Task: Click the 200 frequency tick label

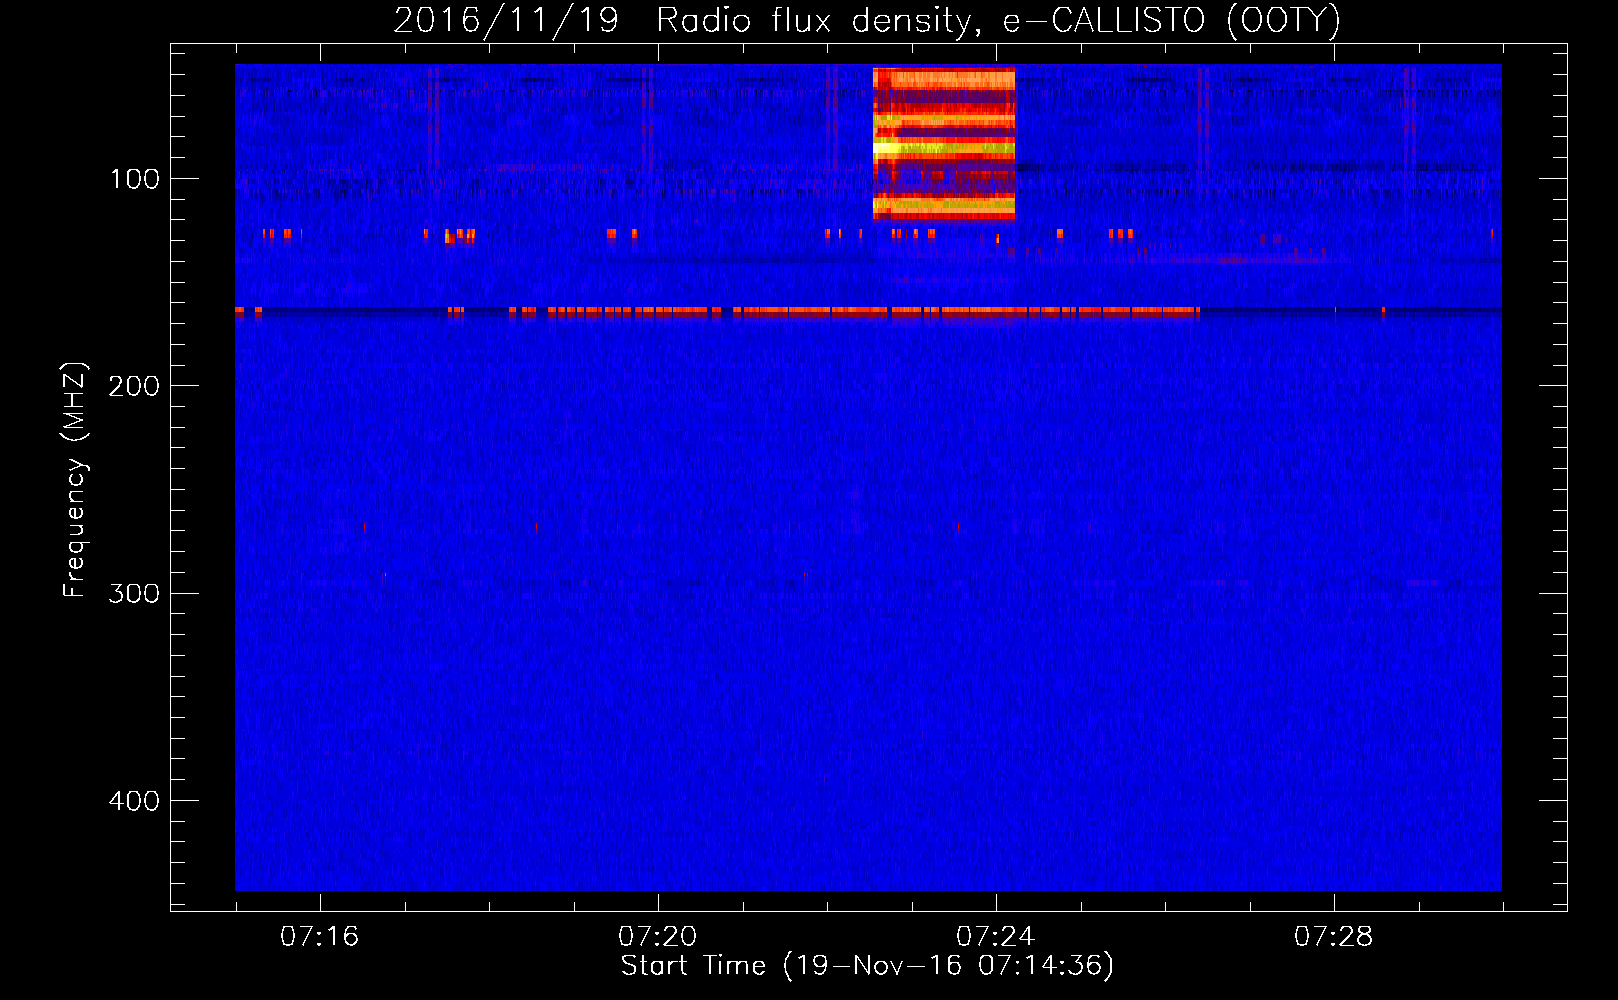Action: (x=134, y=386)
